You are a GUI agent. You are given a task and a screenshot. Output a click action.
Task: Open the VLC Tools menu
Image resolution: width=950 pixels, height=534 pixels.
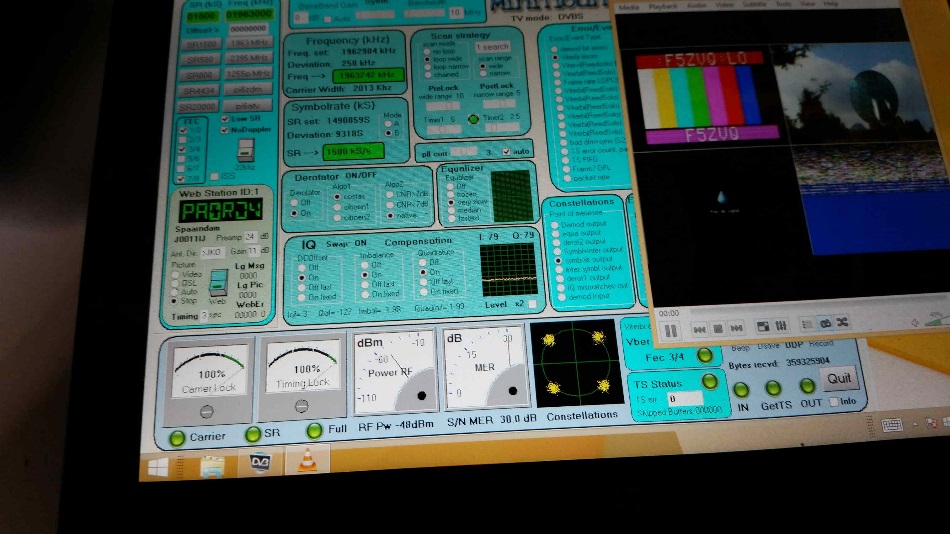783,4
